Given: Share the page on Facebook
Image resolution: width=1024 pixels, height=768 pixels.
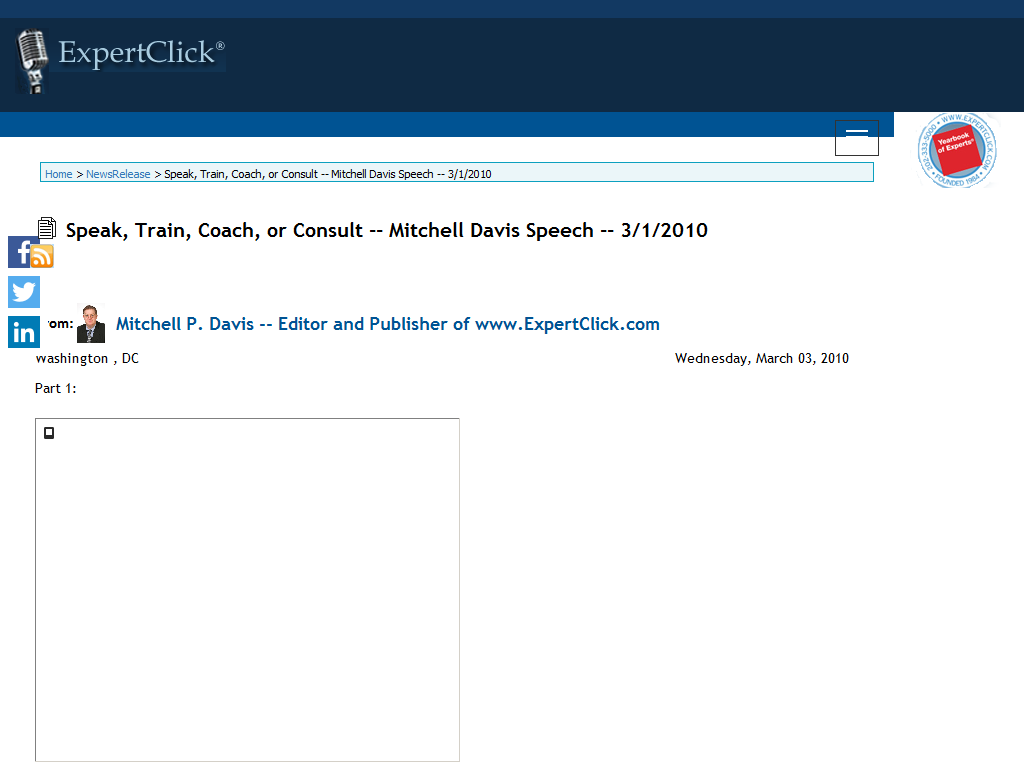Looking at the screenshot, I should click(20, 252).
